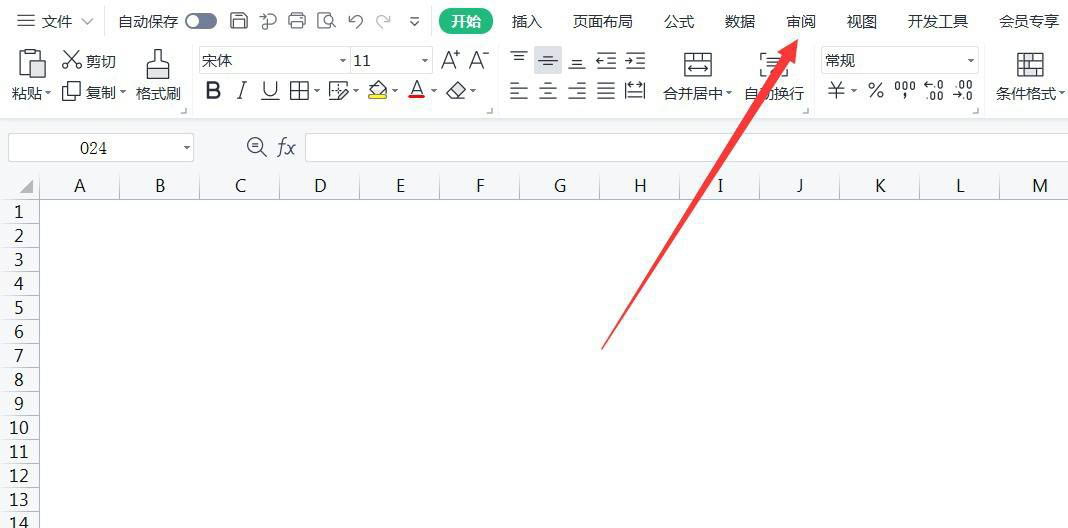
Task: Open the font size dropdown (11)
Action: 426,61
